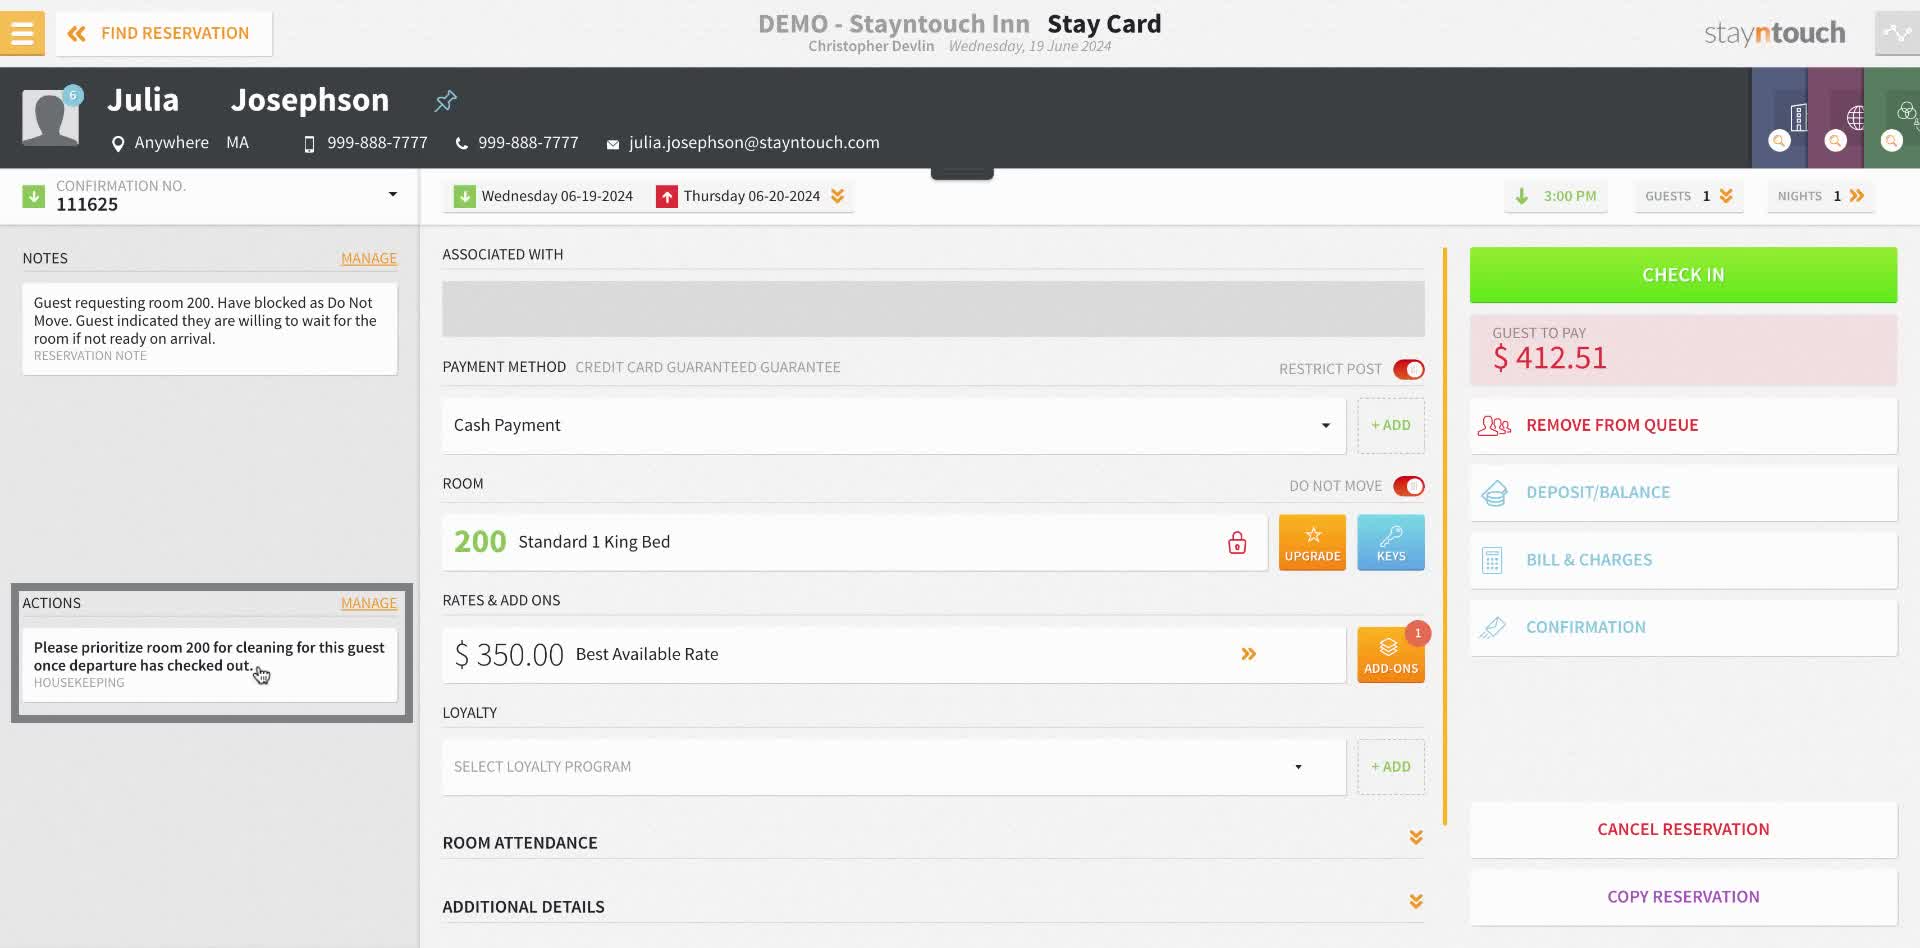Click Manage link in Actions
Screen dimensions: 1920x948
click(369, 603)
